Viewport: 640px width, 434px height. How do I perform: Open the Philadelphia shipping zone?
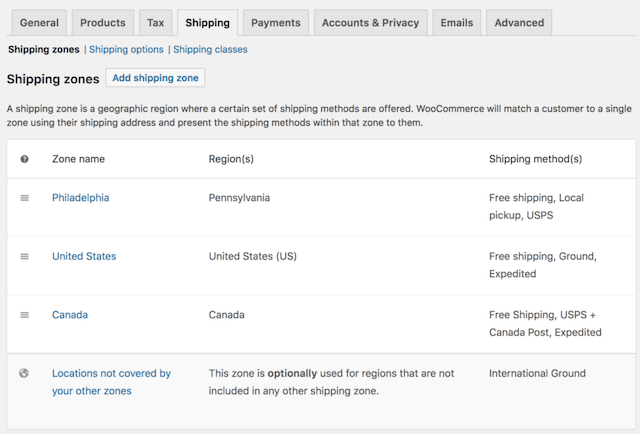point(80,198)
